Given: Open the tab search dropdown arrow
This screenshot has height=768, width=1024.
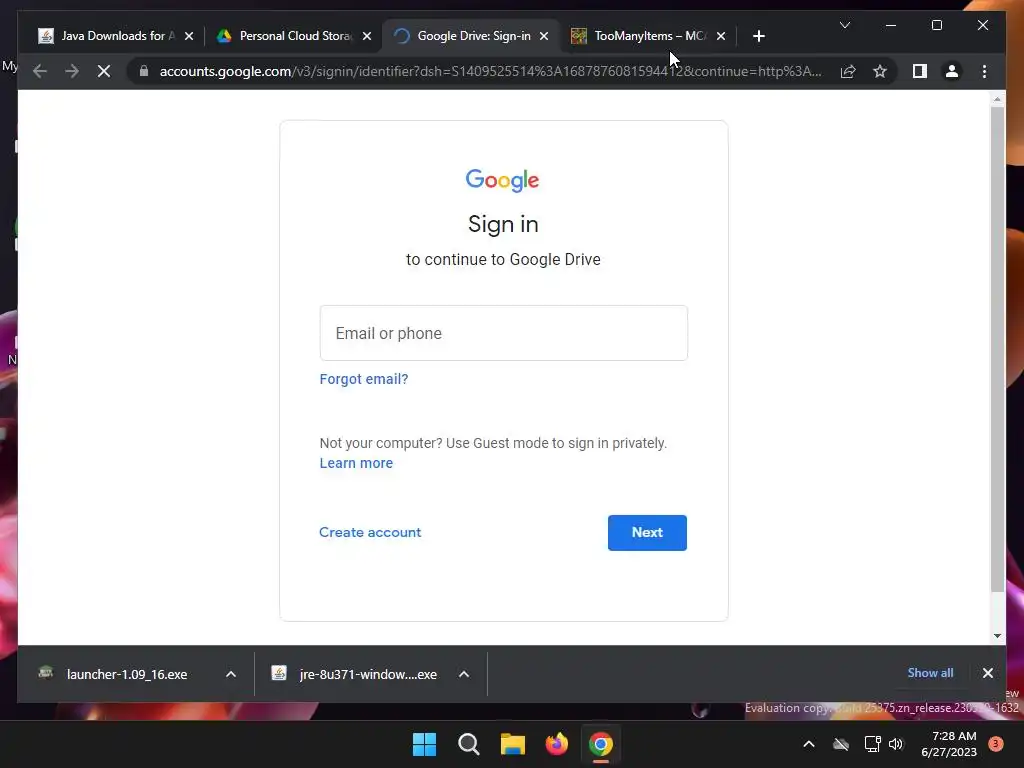Looking at the screenshot, I should (845, 25).
